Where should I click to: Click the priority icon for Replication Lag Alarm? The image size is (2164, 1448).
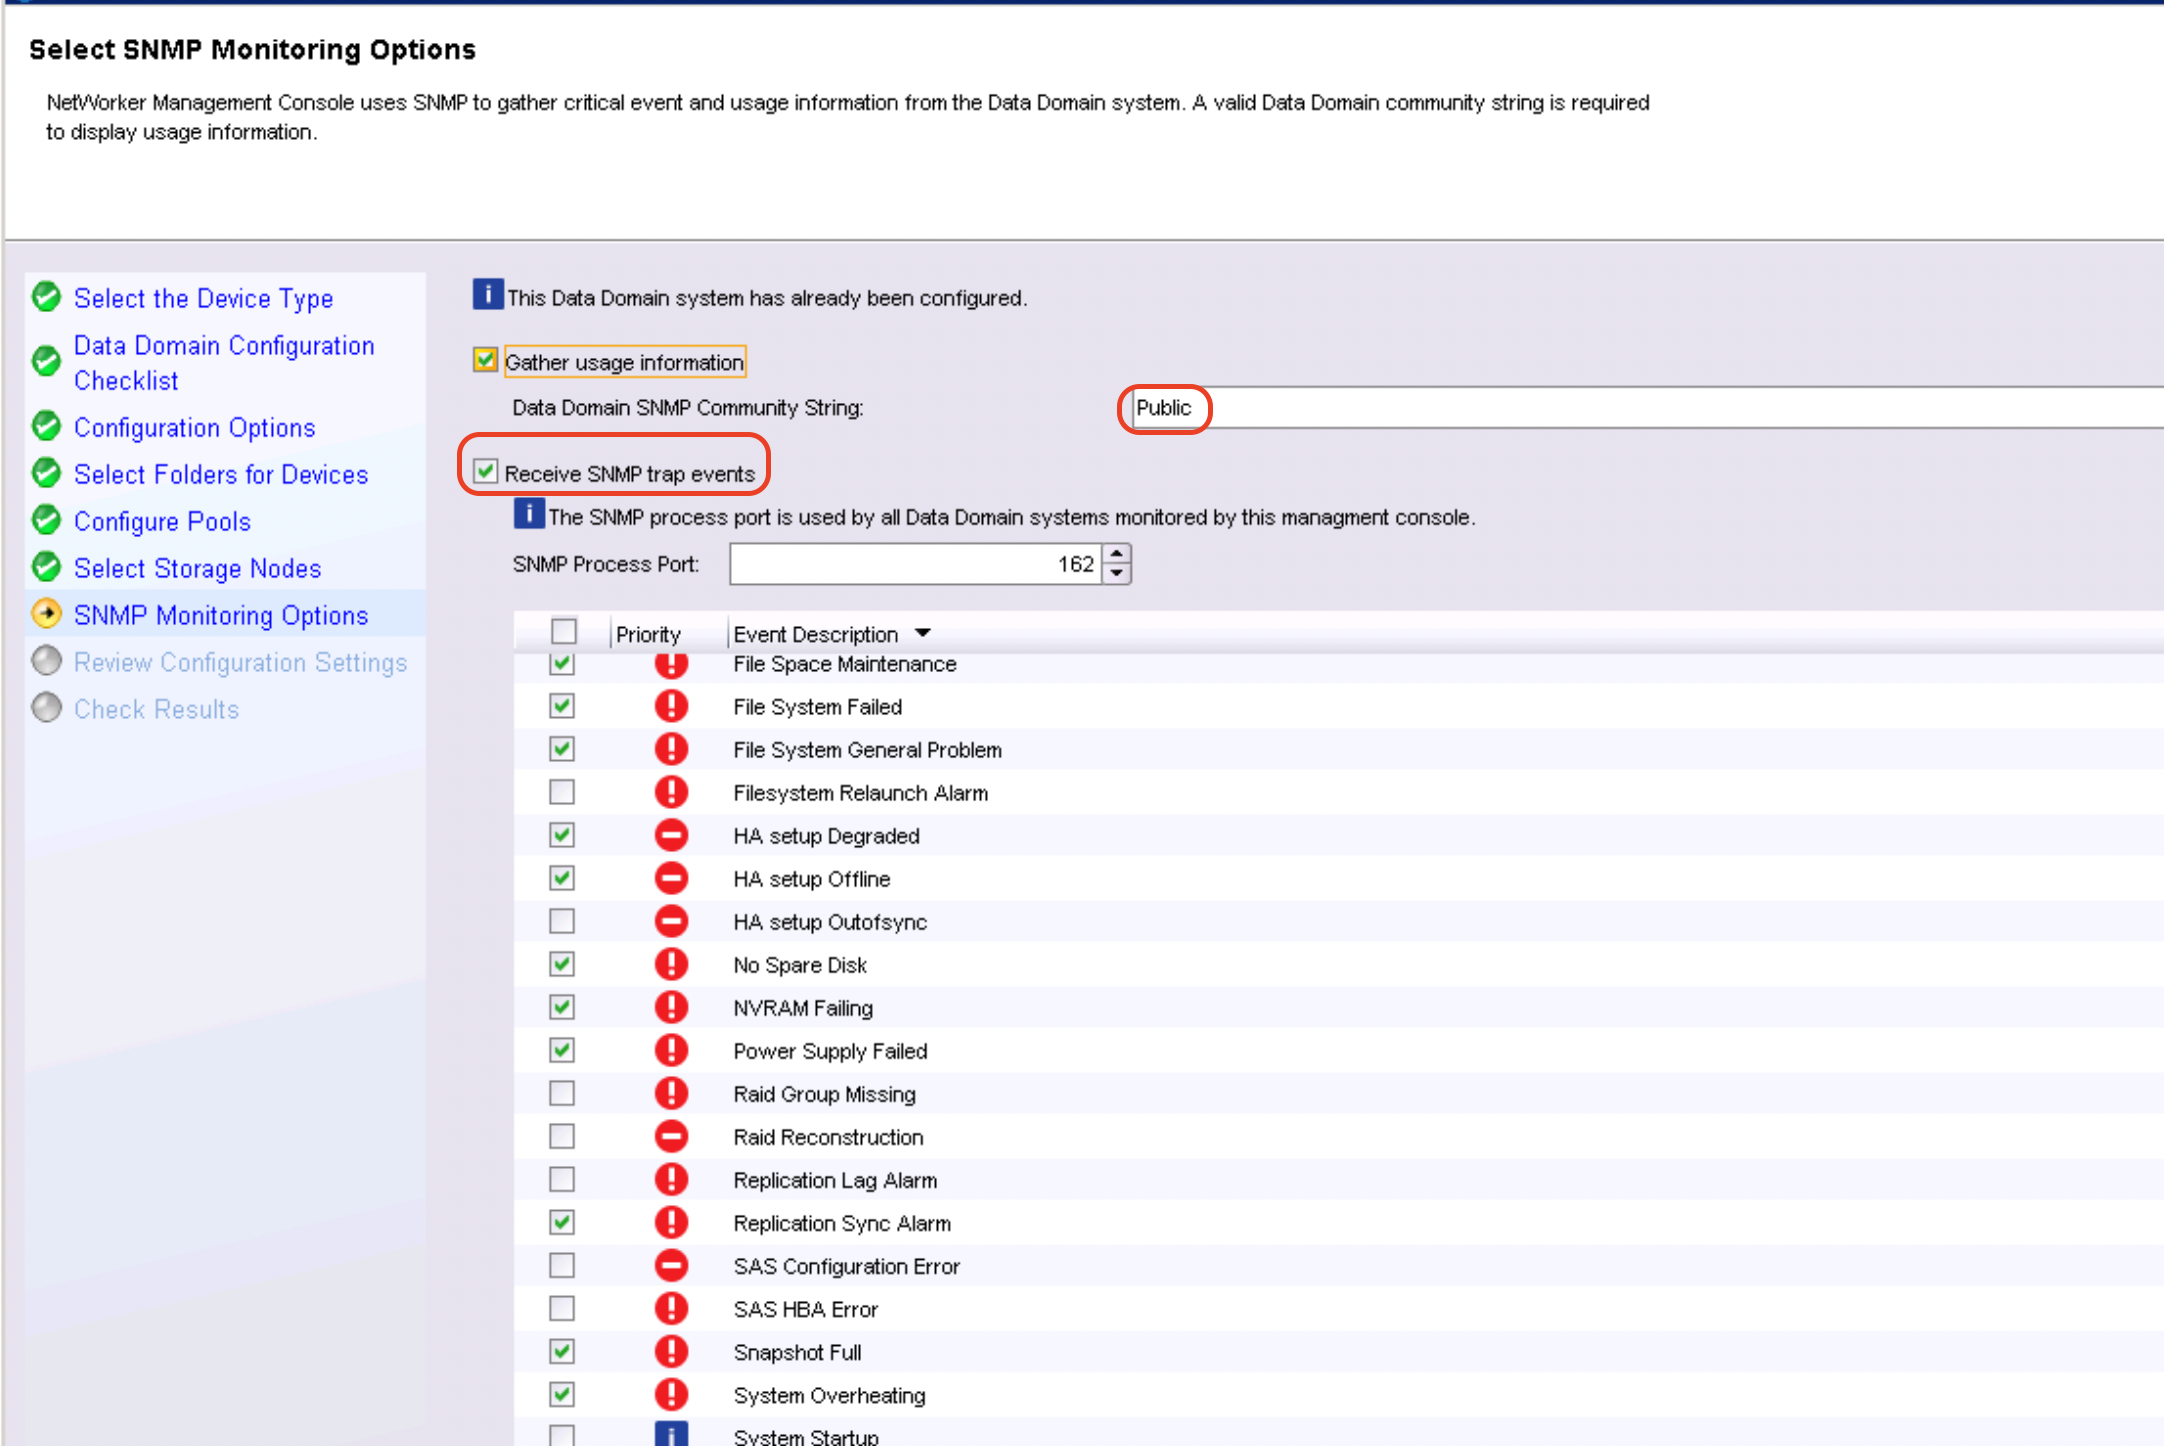coord(671,1179)
